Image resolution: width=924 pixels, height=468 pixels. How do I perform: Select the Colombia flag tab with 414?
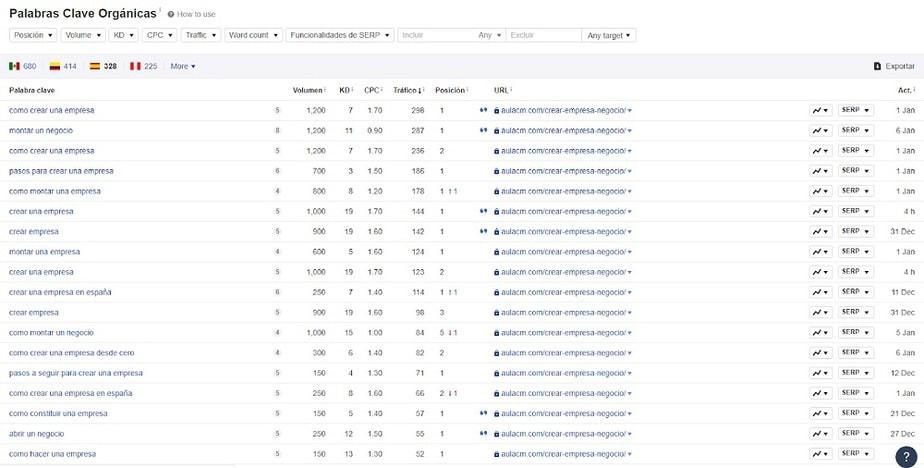tap(63, 67)
